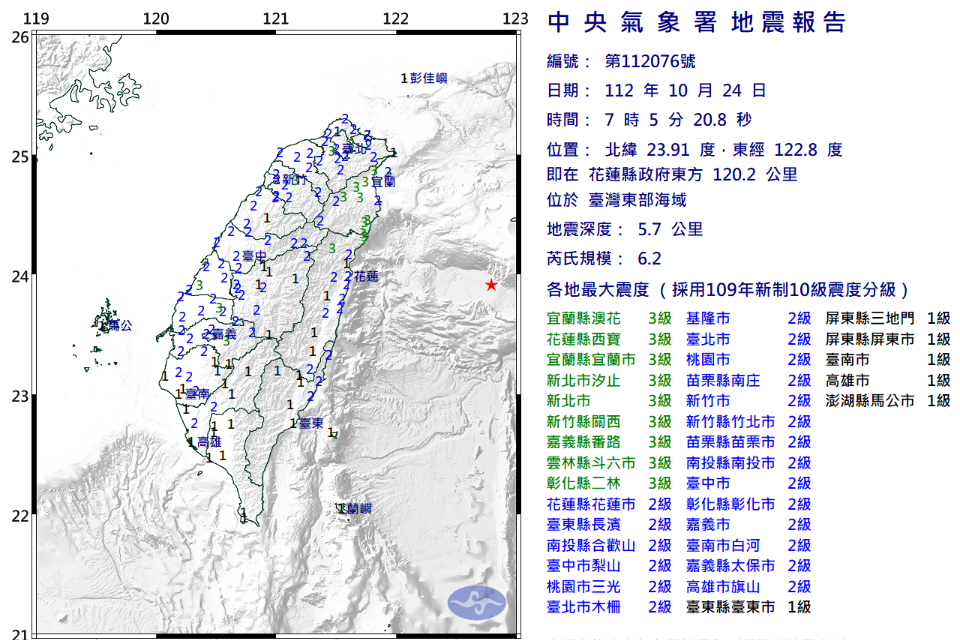Click the 彭佳嶼 station label on the map
Image resolution: width=960 pixels, height=640 pixels.
[x=429, y=78]
